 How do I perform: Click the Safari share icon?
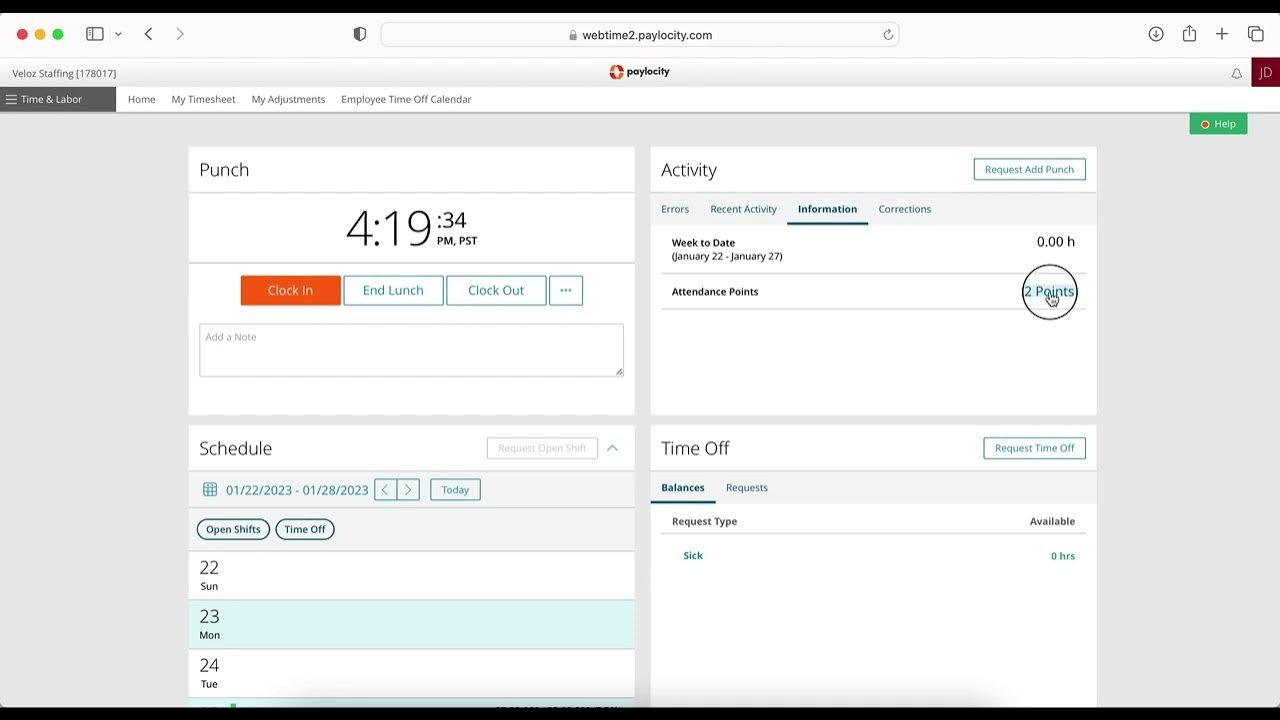click(x=1189, y=34)
